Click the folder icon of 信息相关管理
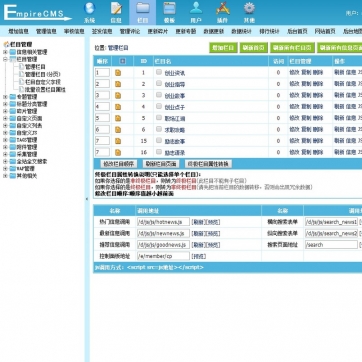362x362 pixels. click(x=13, y=52)
